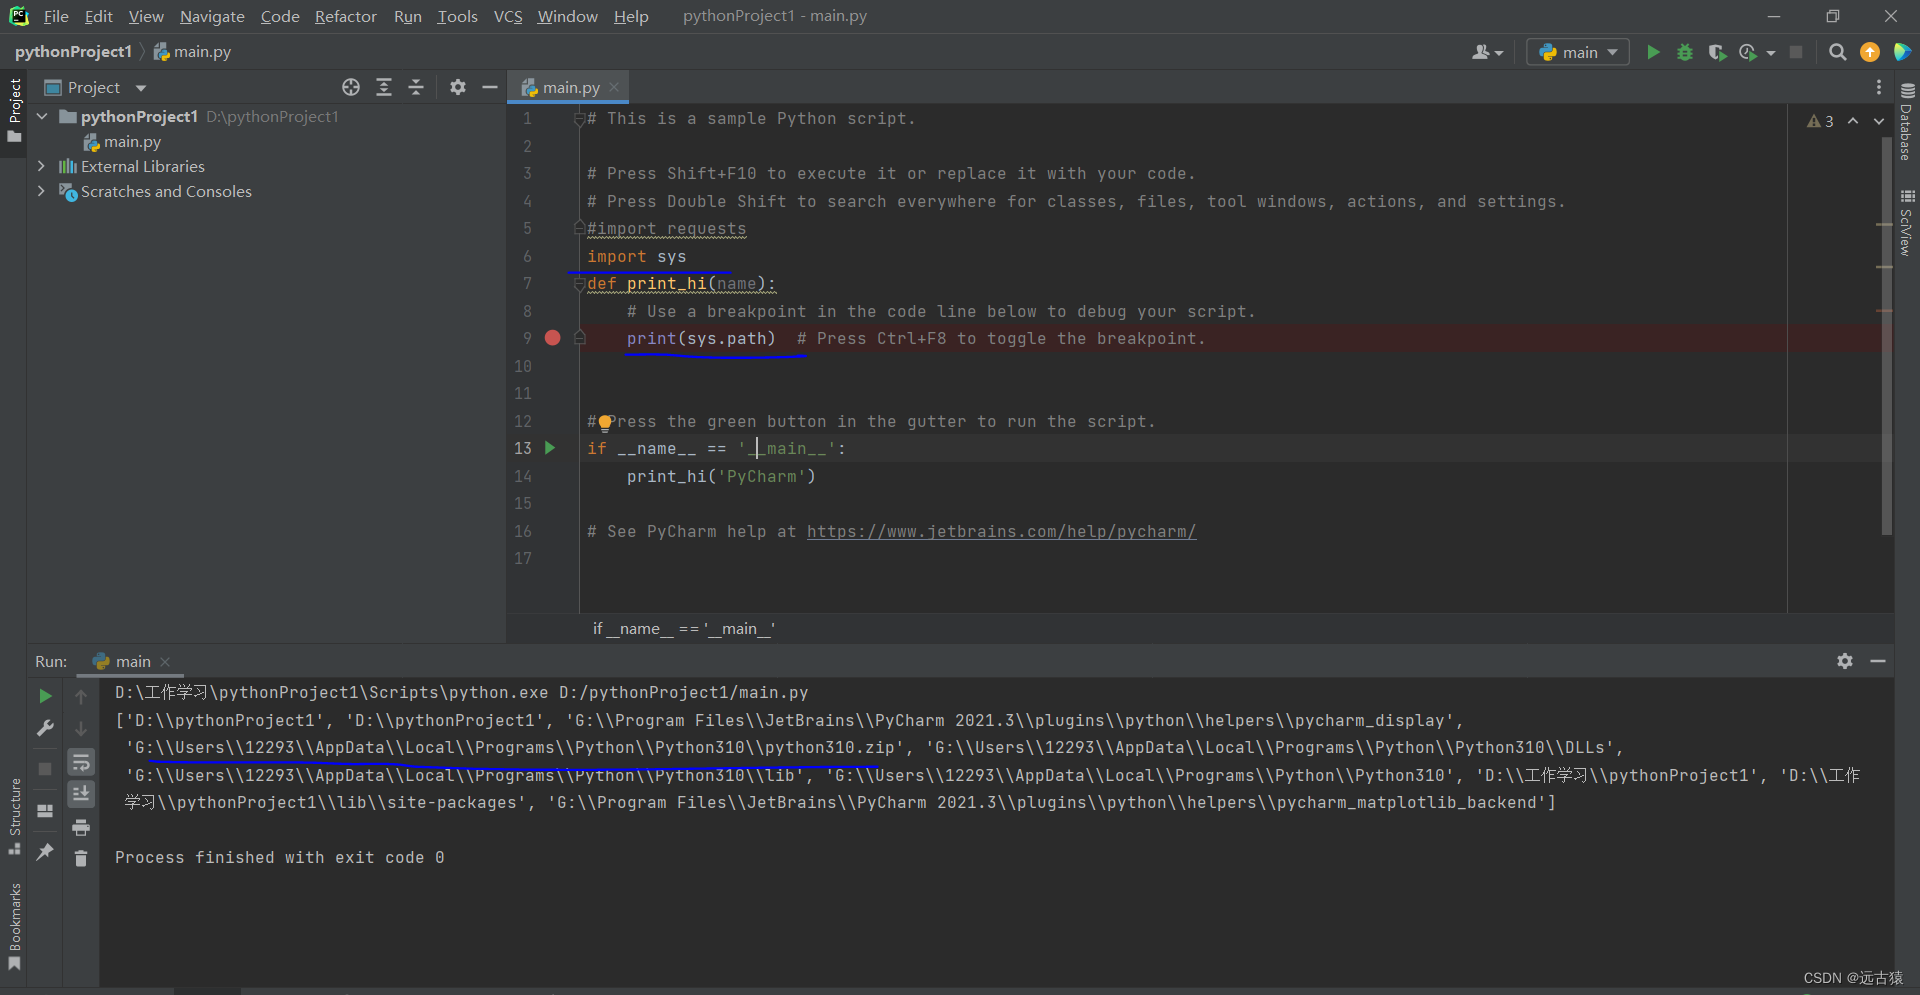Screen dimensions: 1920x995
Task: Open run configuration with the wrench icon
Action: (x=45, y=727)
